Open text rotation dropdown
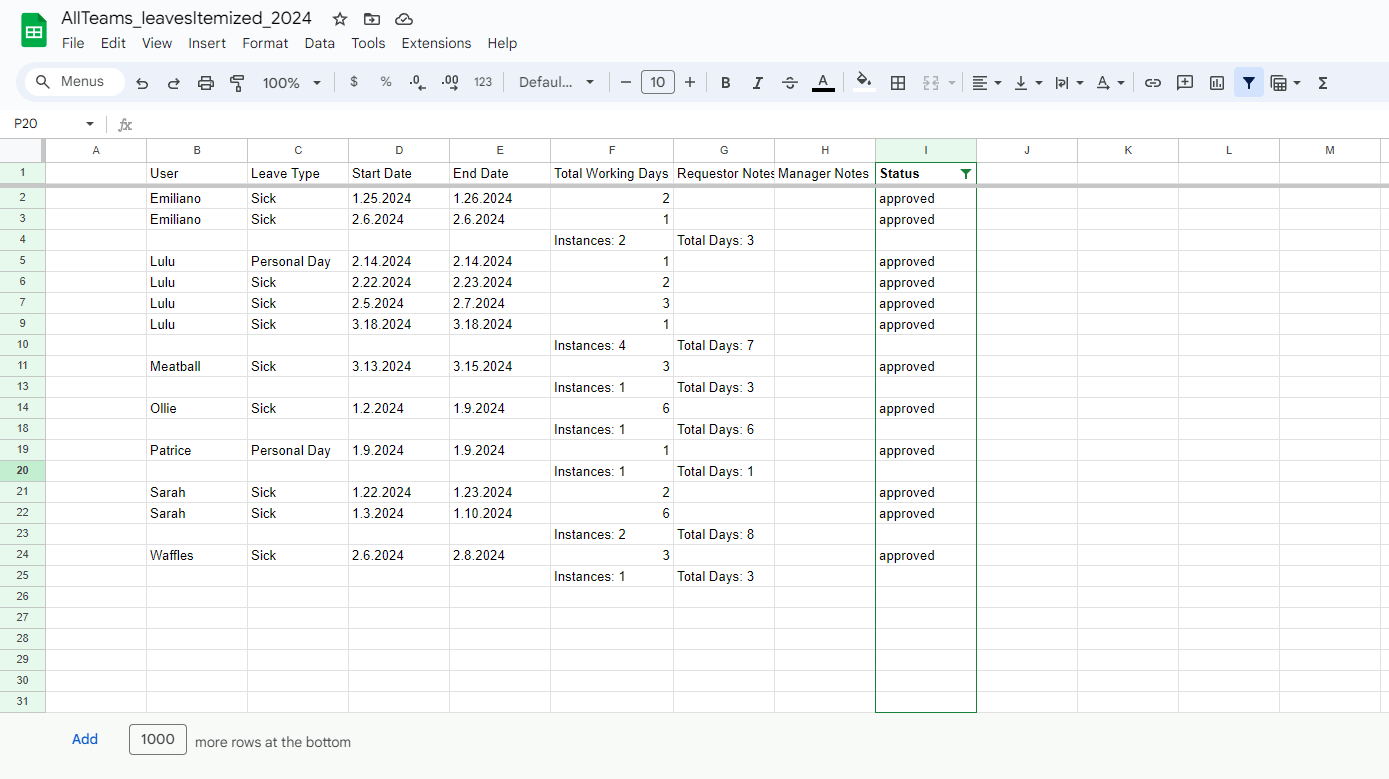 [1110, 83]
